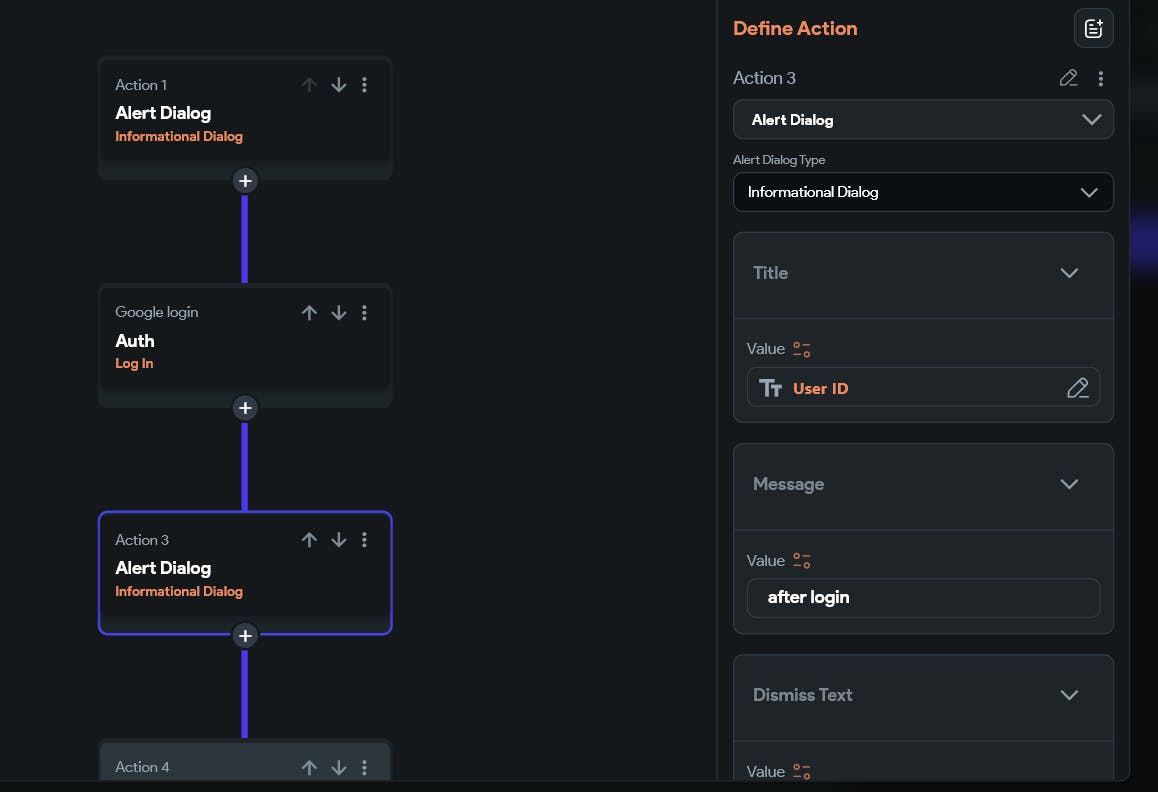Open the Informational Dialog type dropdown

point(922,192)
